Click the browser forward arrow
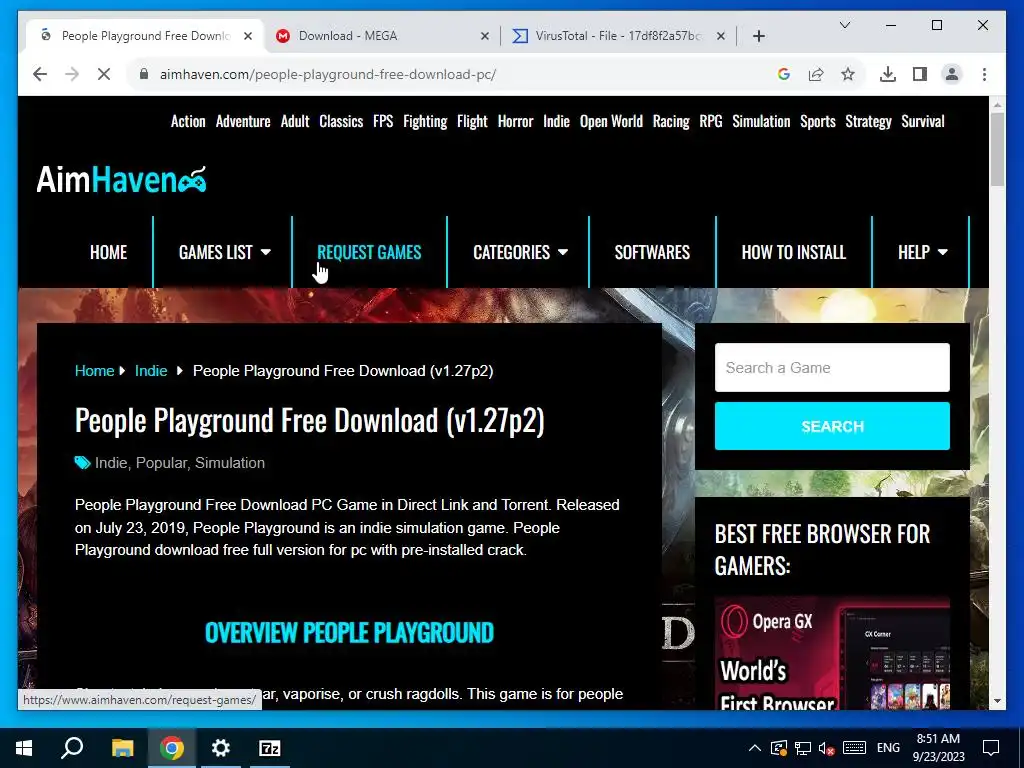The width and height of the screenshot is (1024, 768). pos(72,74)
